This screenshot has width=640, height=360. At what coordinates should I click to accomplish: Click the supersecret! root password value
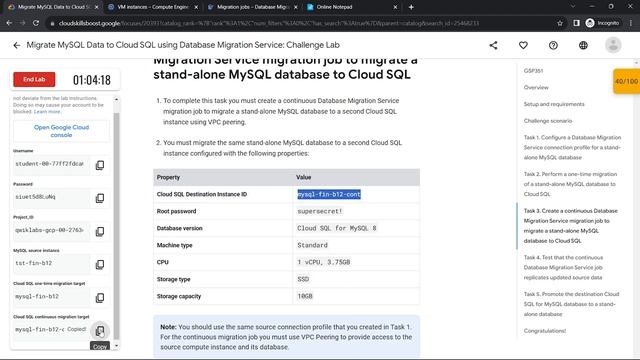pyautogui.click(x=320, y=211)
